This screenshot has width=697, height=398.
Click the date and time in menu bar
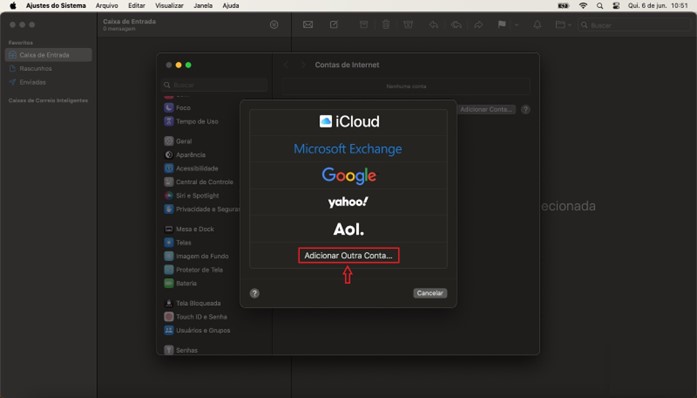pyautogui.click(x=658, y=6)
